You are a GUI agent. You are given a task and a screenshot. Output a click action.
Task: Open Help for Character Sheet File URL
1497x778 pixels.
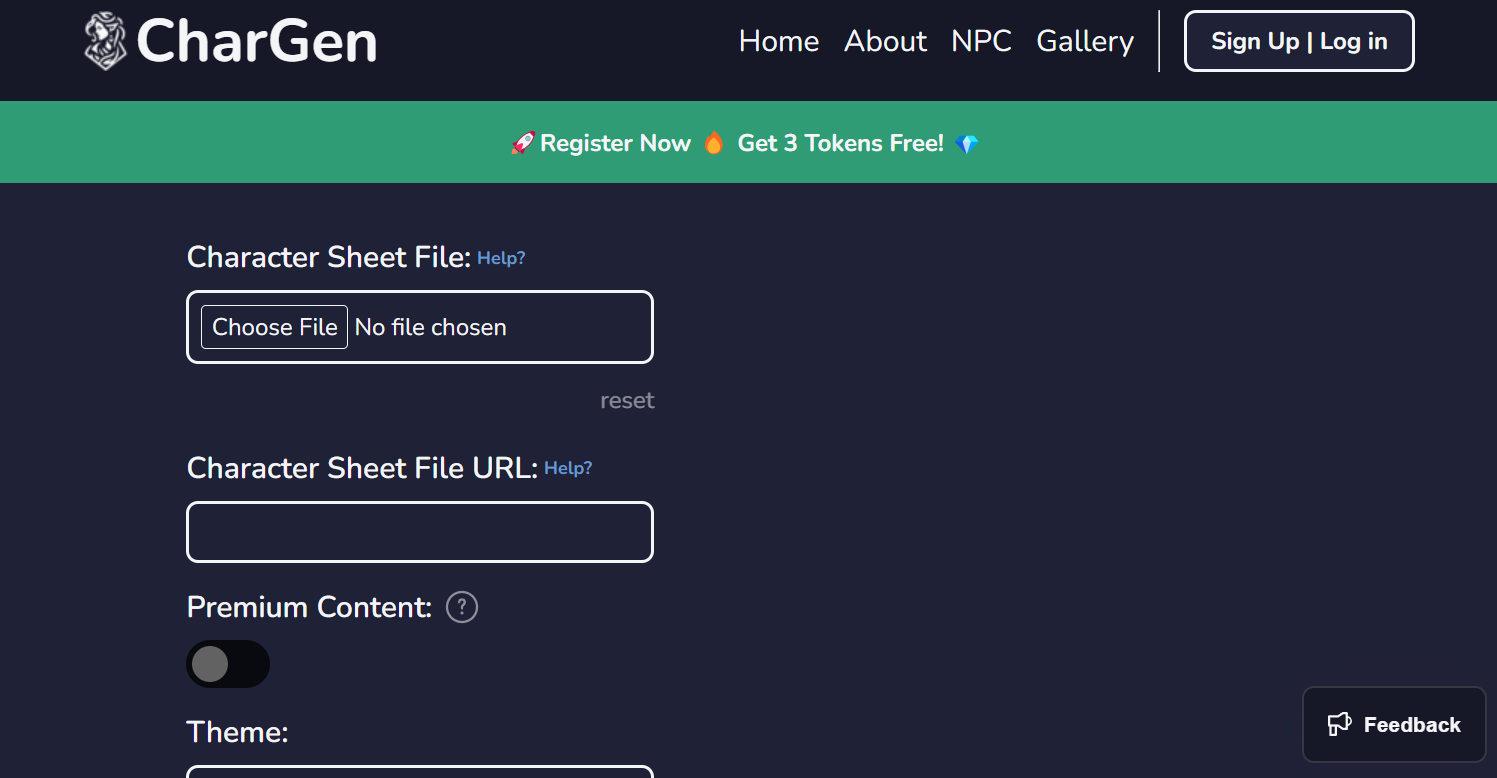[568, 468]
